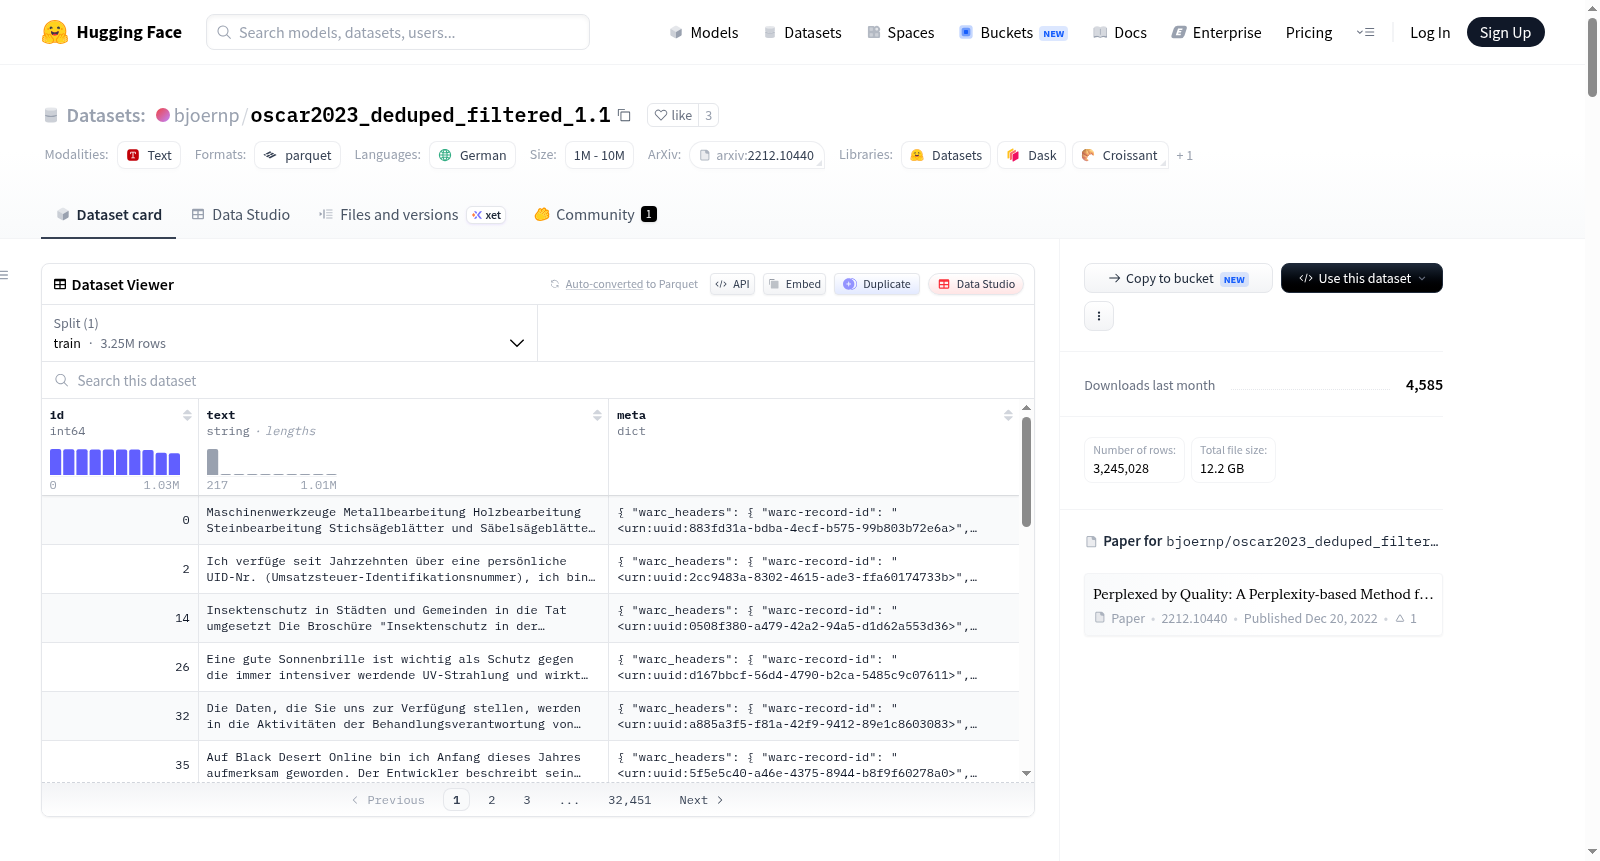Open Spaces in top navigation
The height and width of the screenshot is (861, 1600).
pos(901,32)
